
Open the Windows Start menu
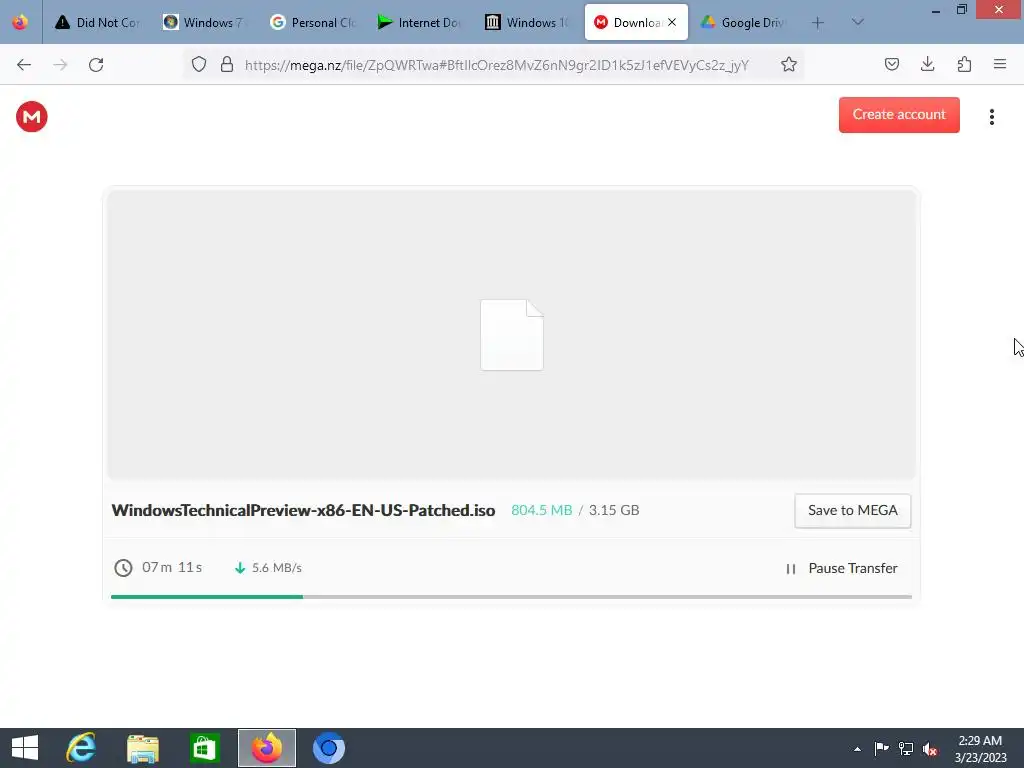click(25, 748)
